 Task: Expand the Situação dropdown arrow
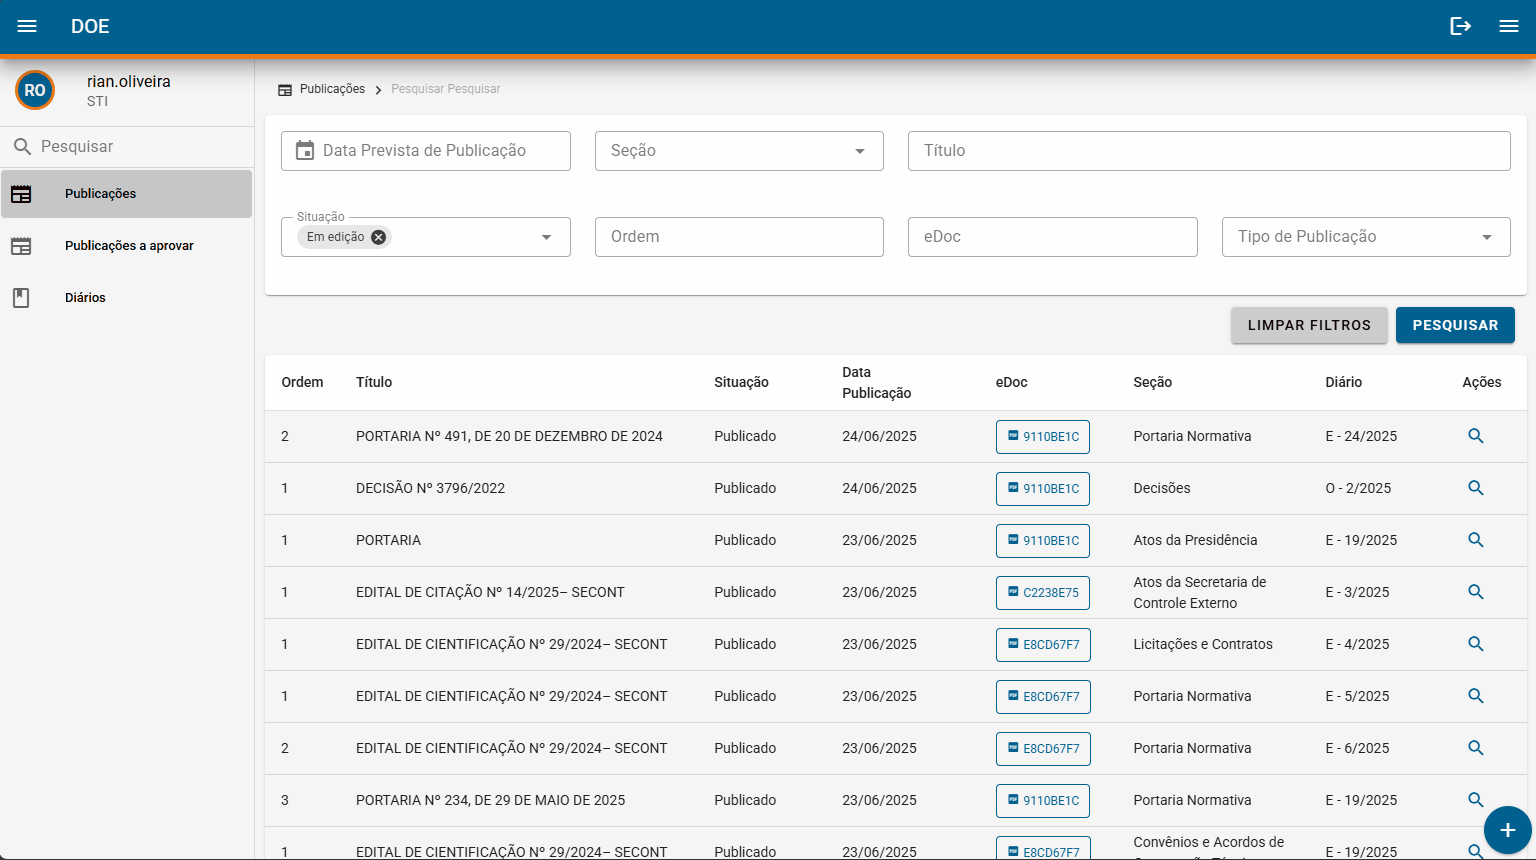(x=546, y=237)
